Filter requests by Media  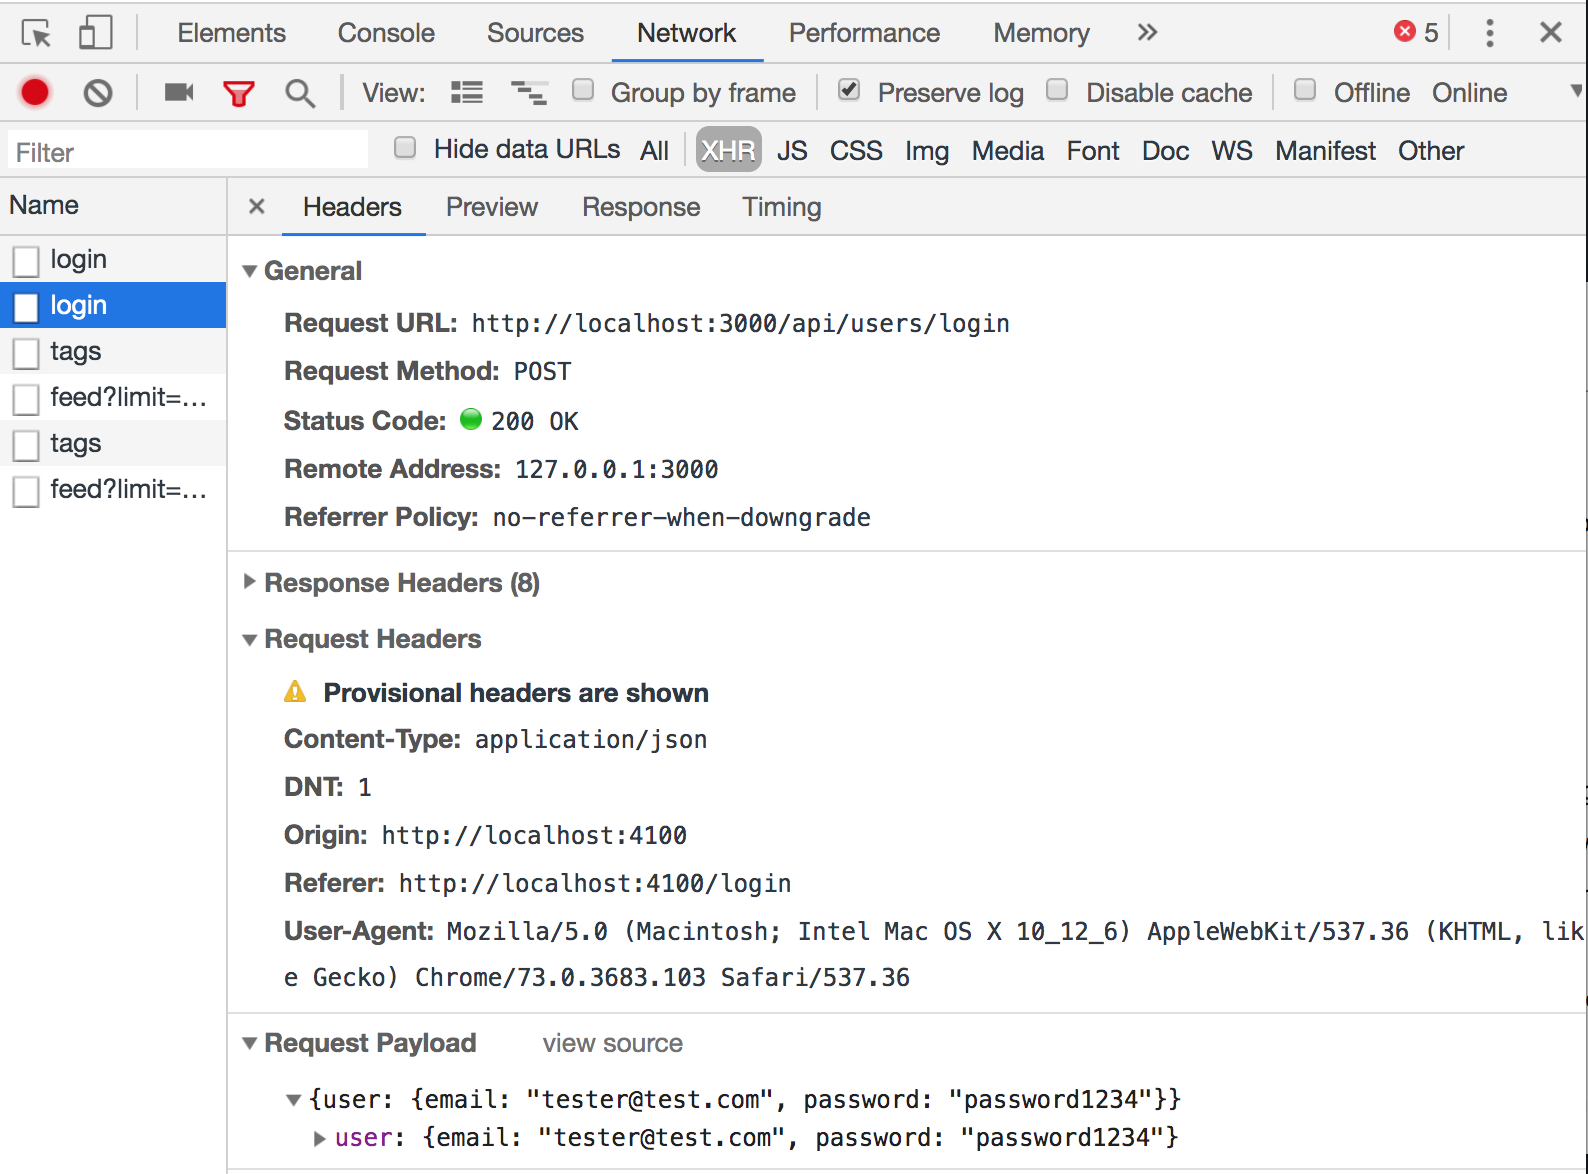tap(1008, 151)
